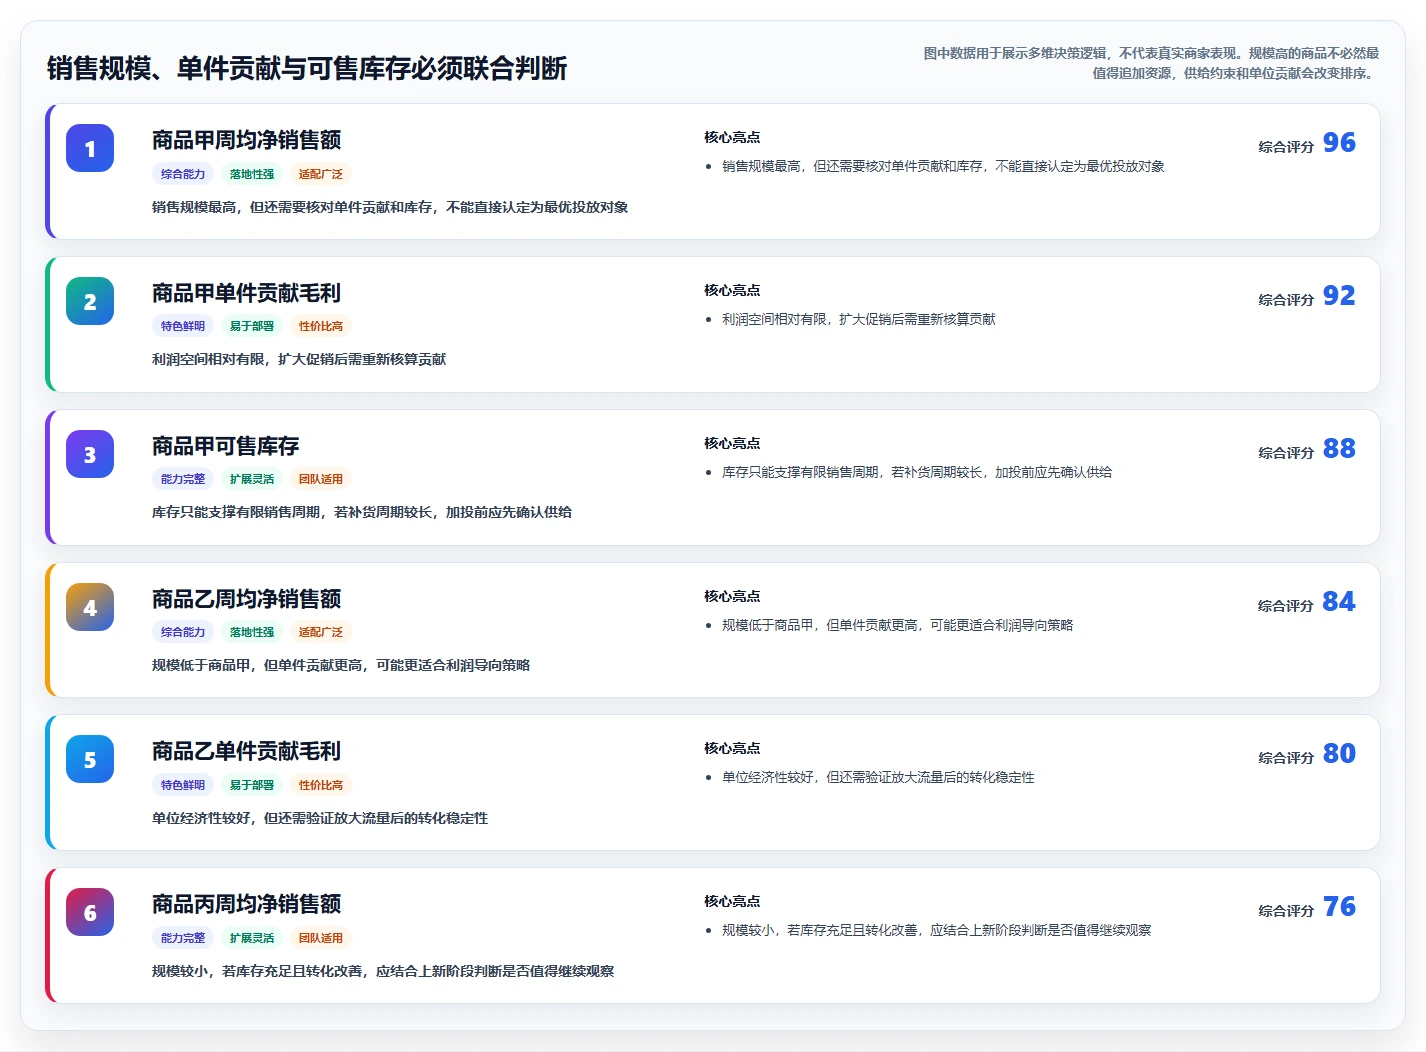Select the 商品乙周均净销售额 card title

click(x=246, y=599)
